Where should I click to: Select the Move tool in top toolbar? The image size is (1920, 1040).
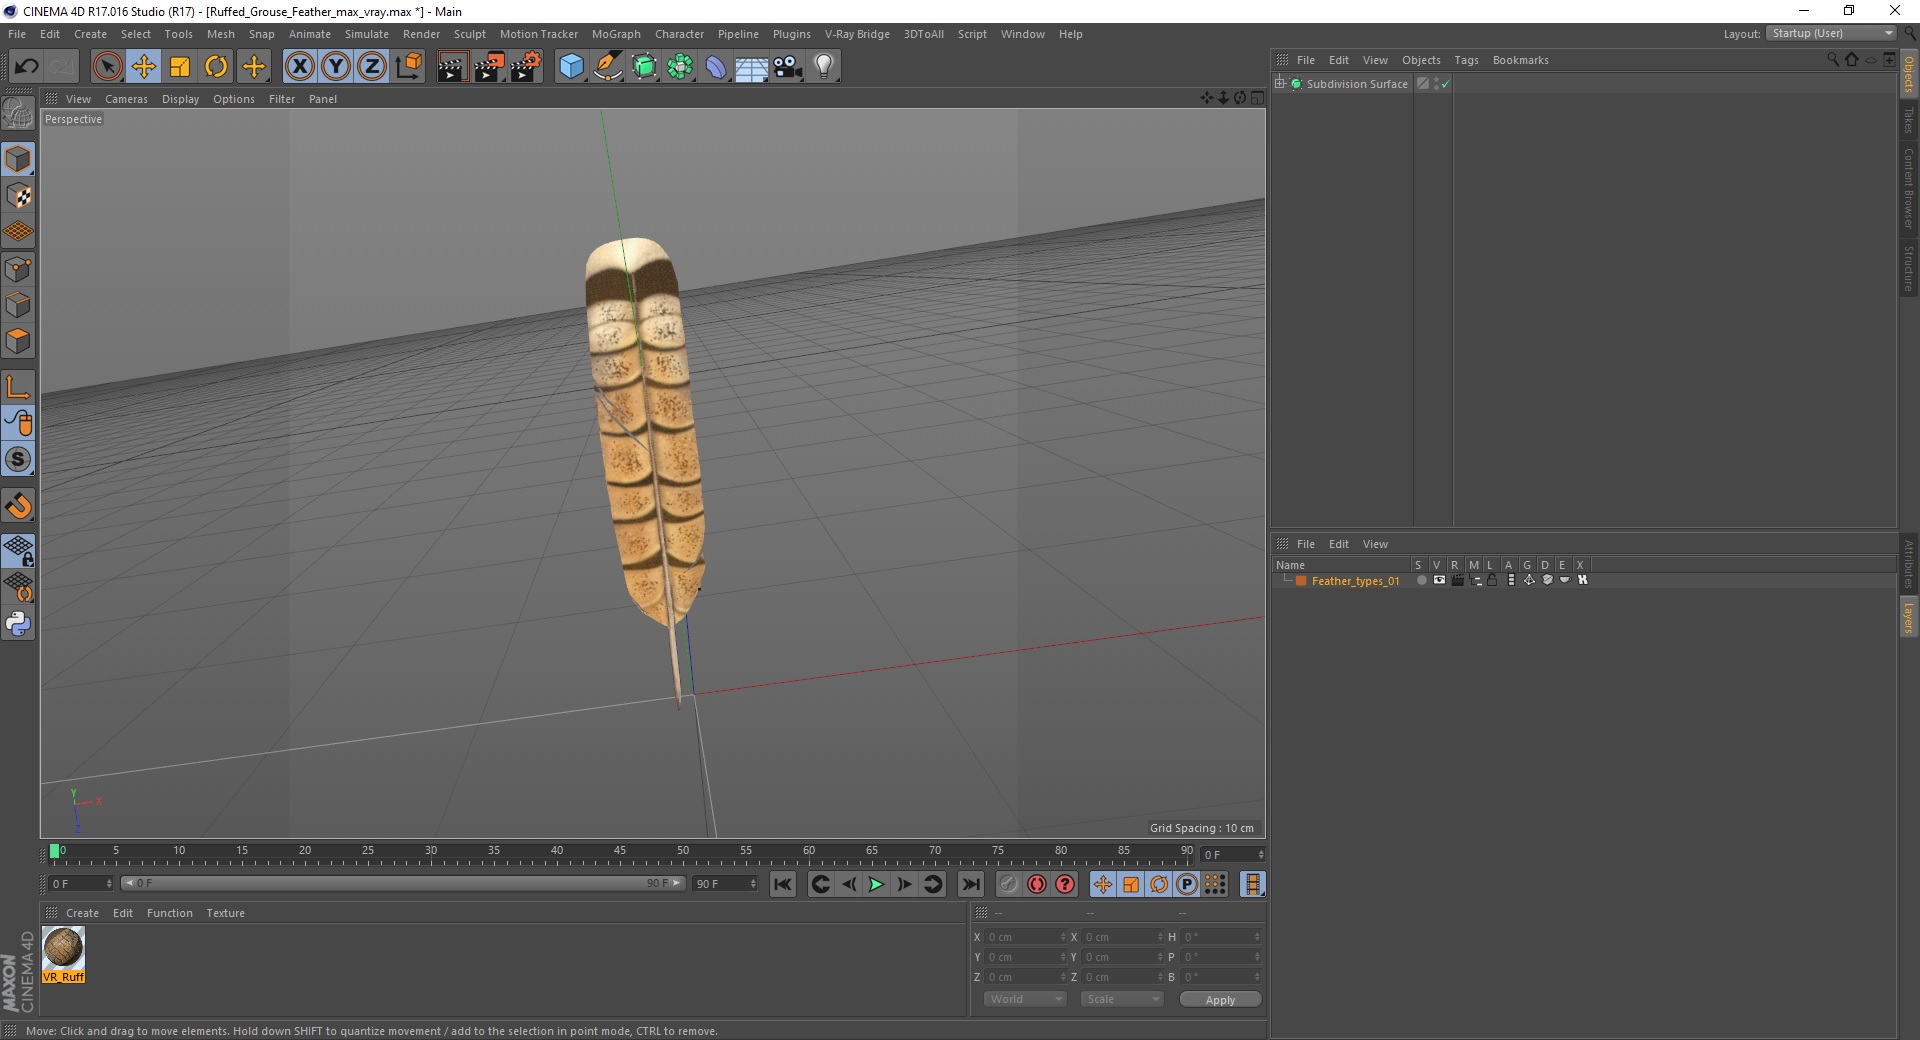tap(144, 67)
